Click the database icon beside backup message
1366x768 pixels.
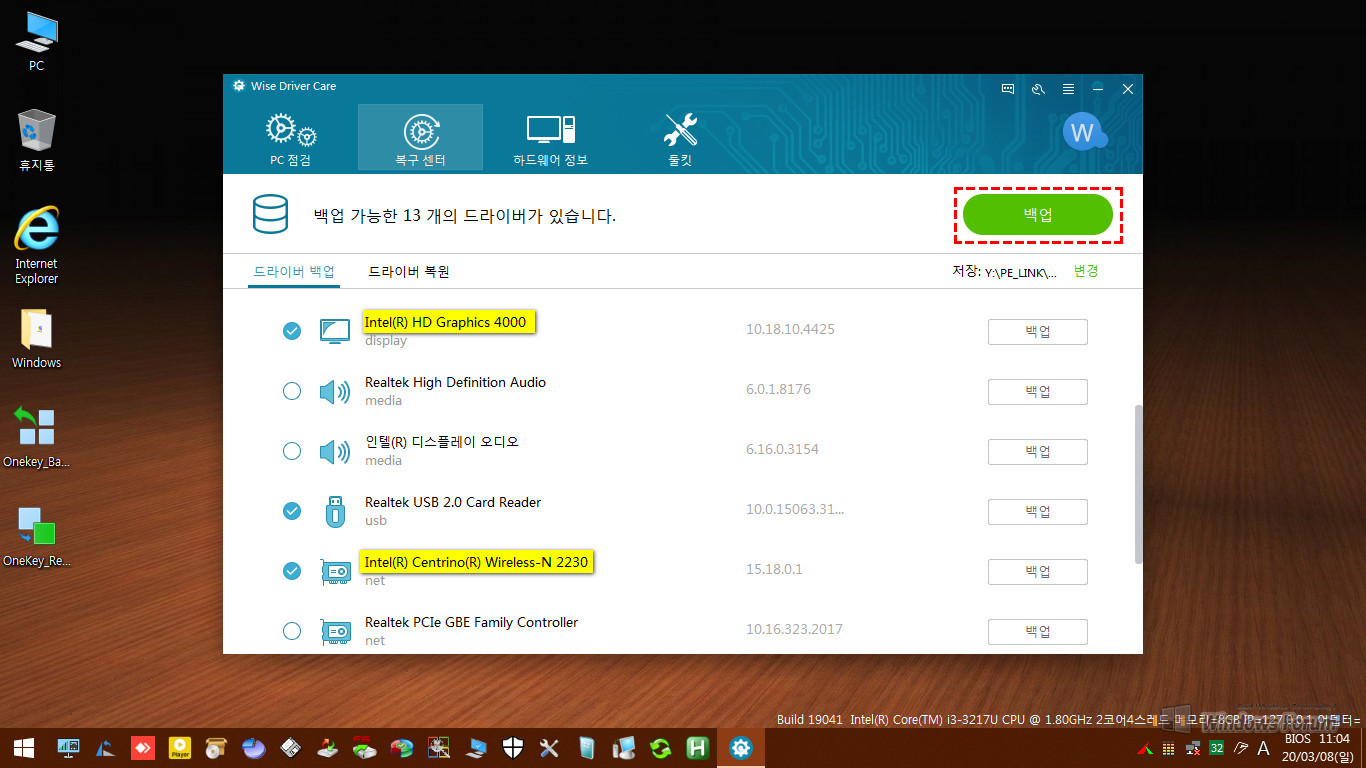pos(270,215)
